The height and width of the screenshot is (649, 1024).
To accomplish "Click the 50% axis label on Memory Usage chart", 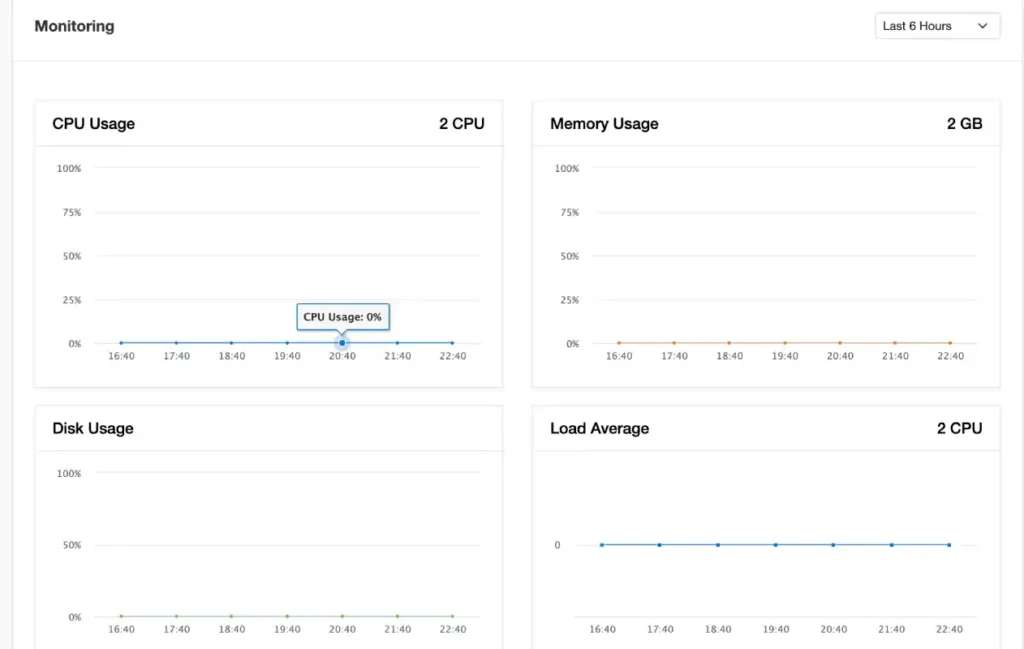I will tap(569, 256).
